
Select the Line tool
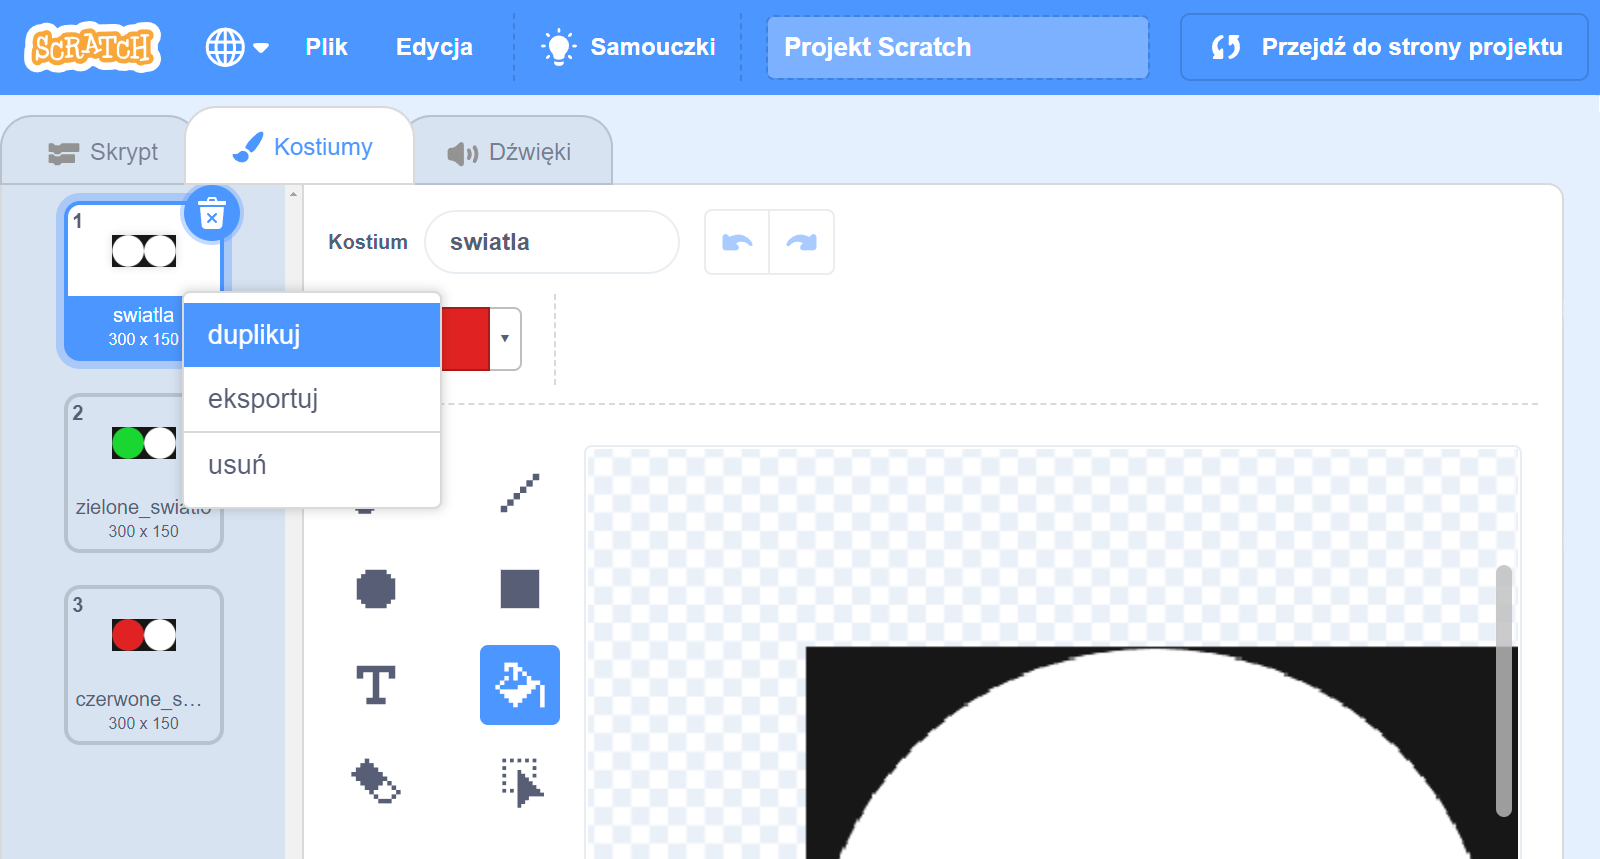tap(519, 493)
